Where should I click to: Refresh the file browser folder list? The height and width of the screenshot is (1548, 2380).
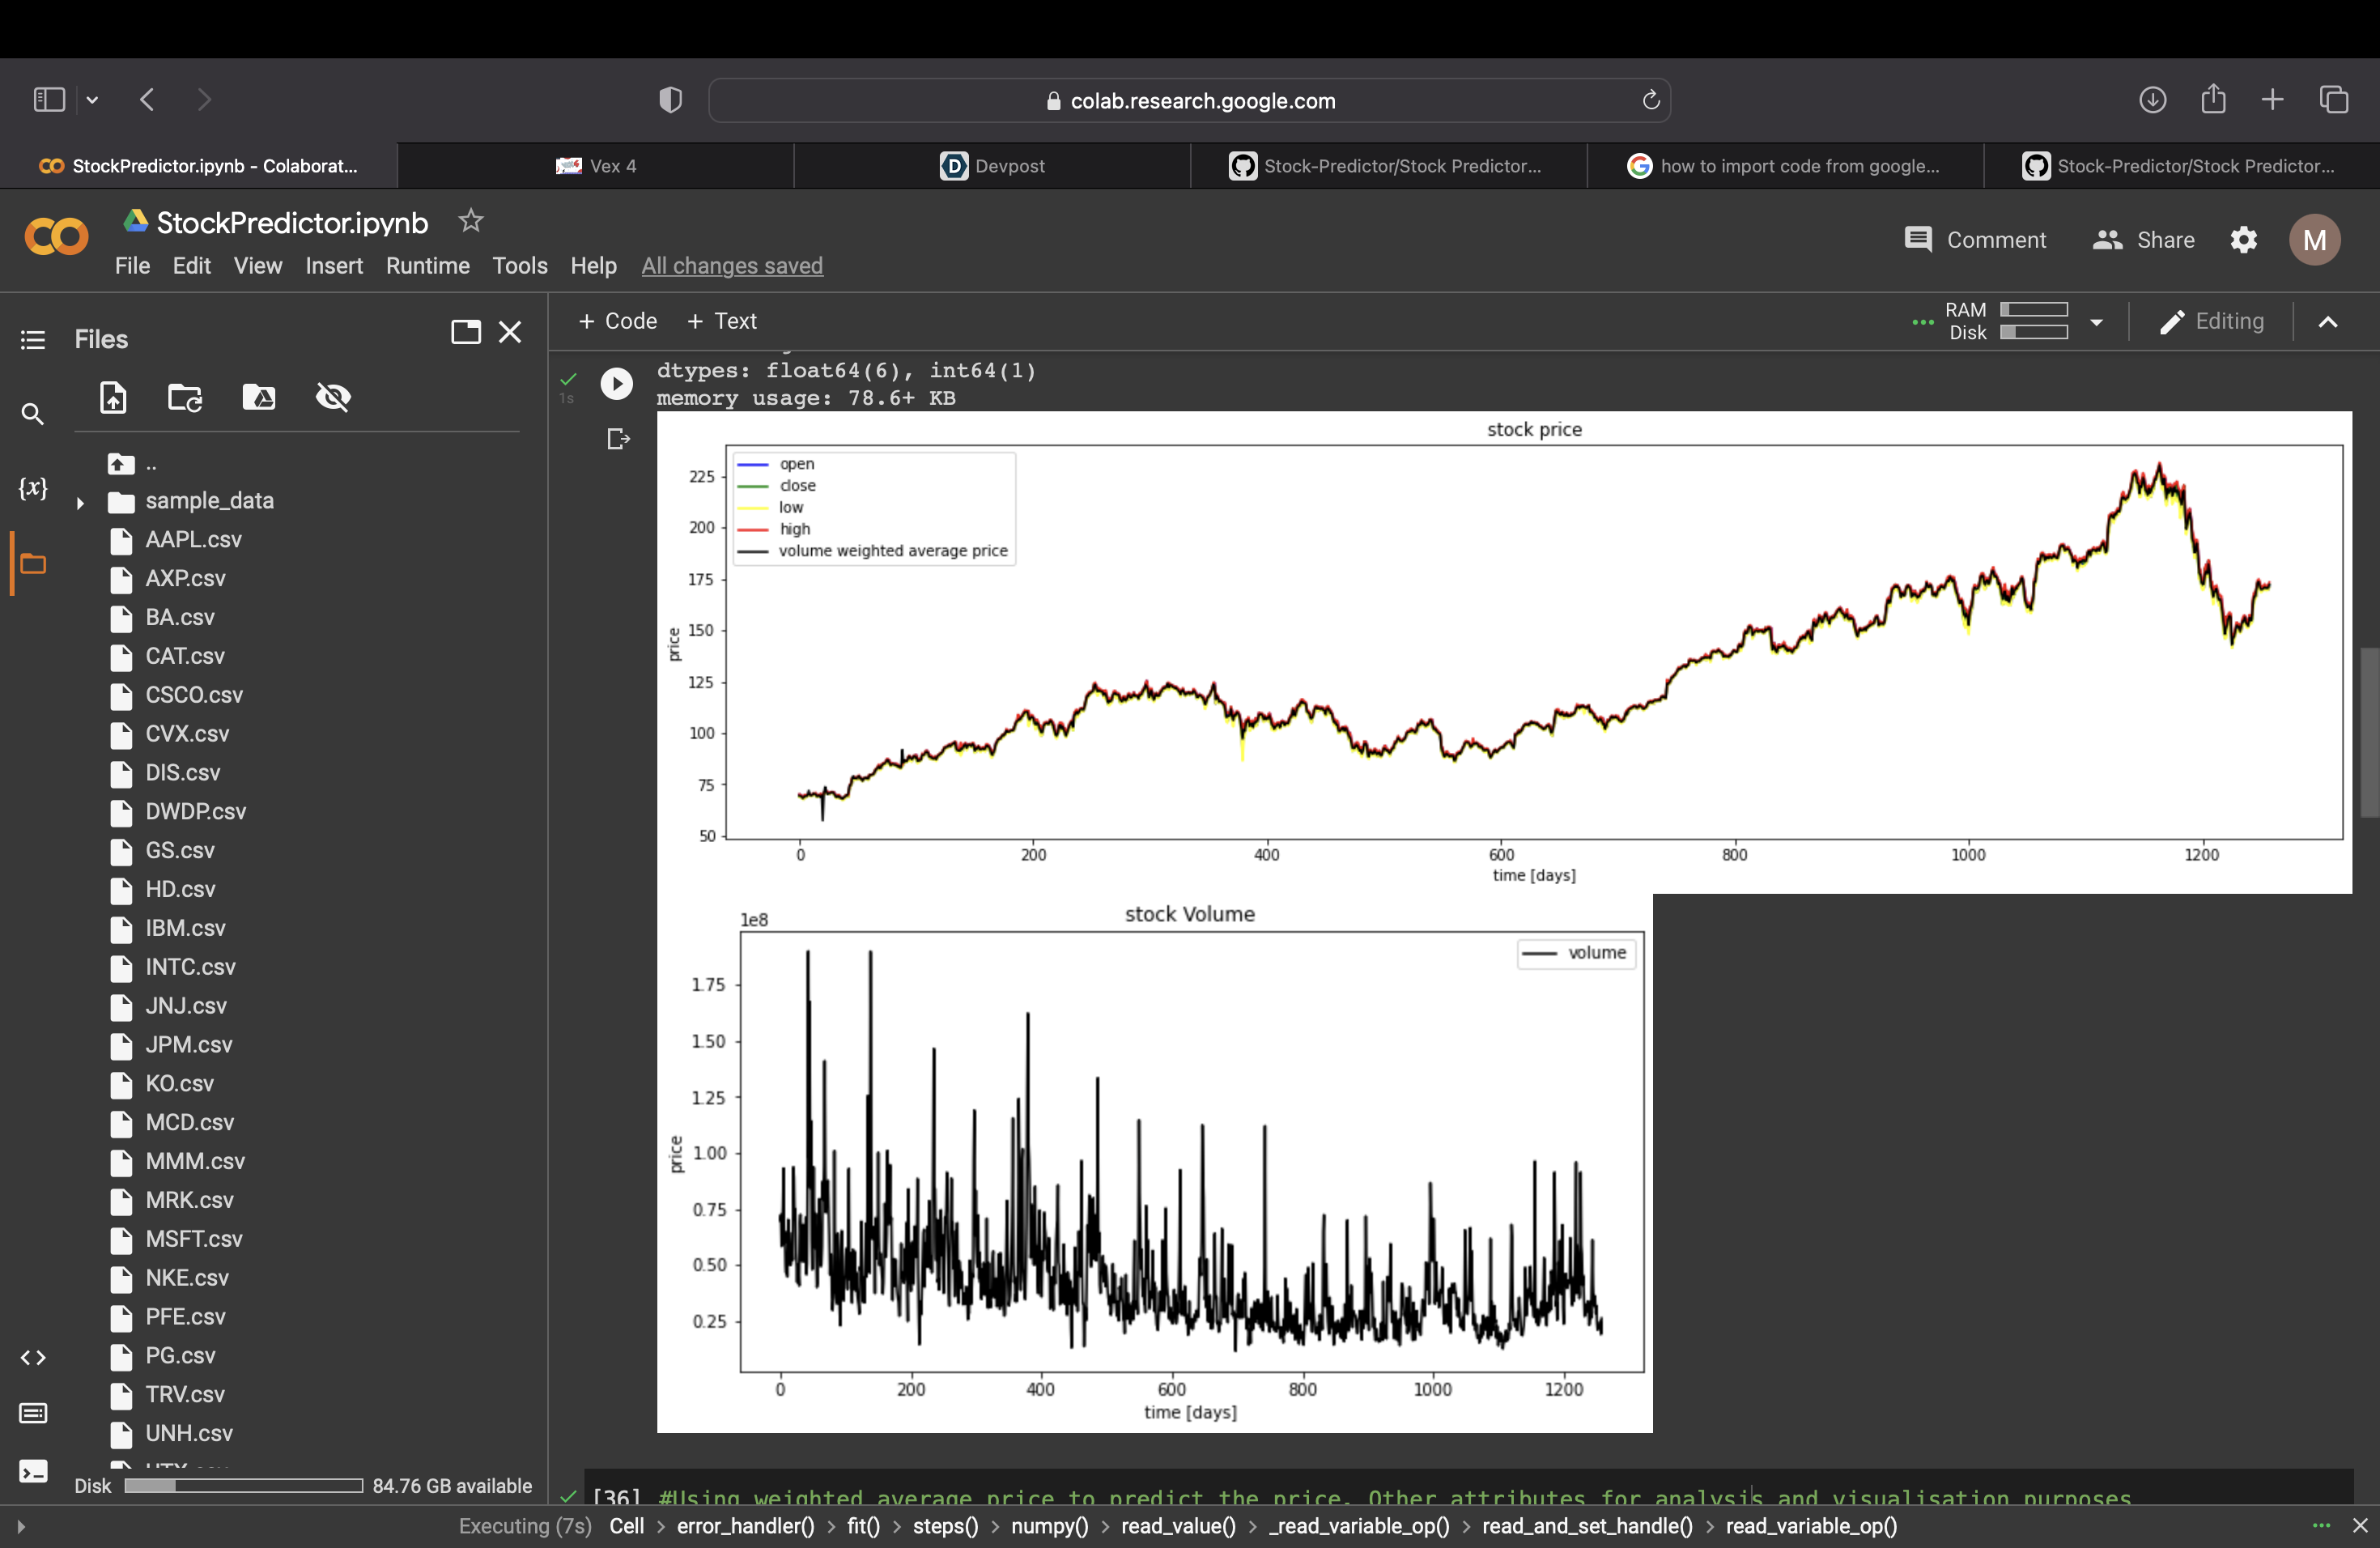(x=185, y=397)
